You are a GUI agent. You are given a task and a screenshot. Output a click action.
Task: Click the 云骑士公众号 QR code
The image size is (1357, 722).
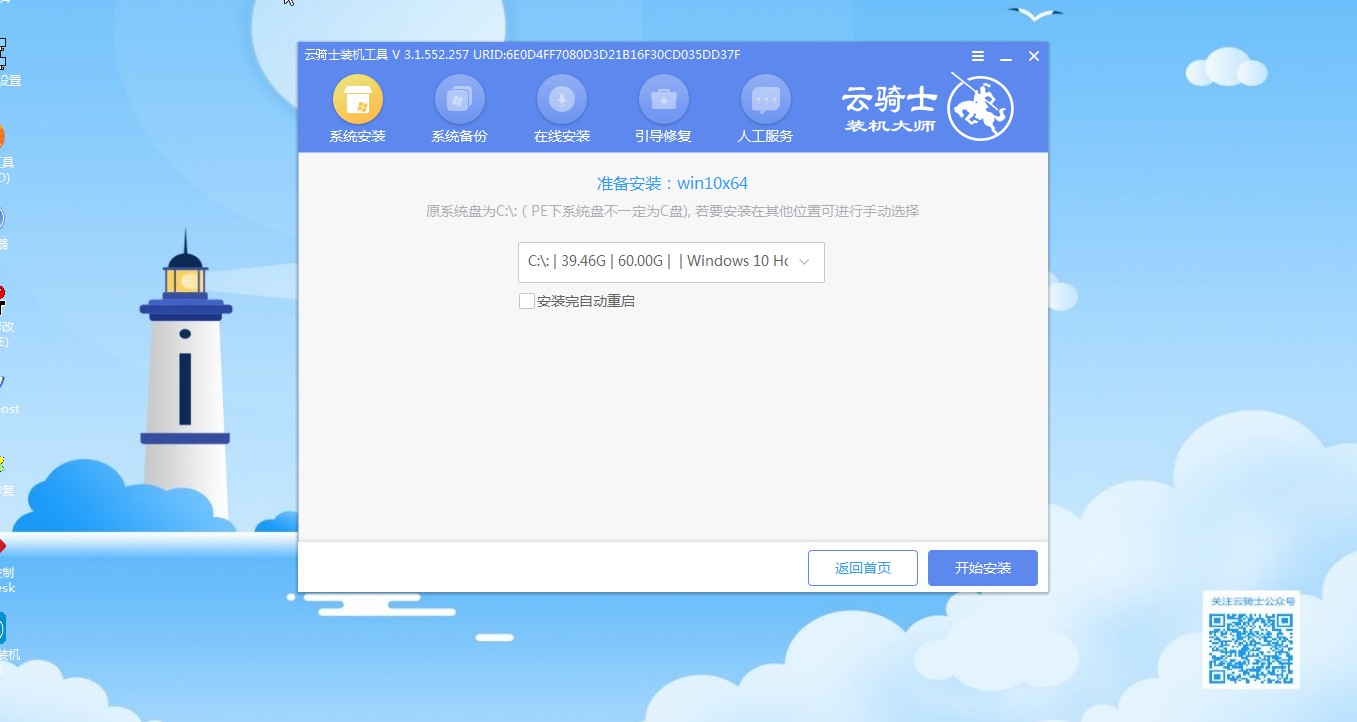[x=1250, y=650]
